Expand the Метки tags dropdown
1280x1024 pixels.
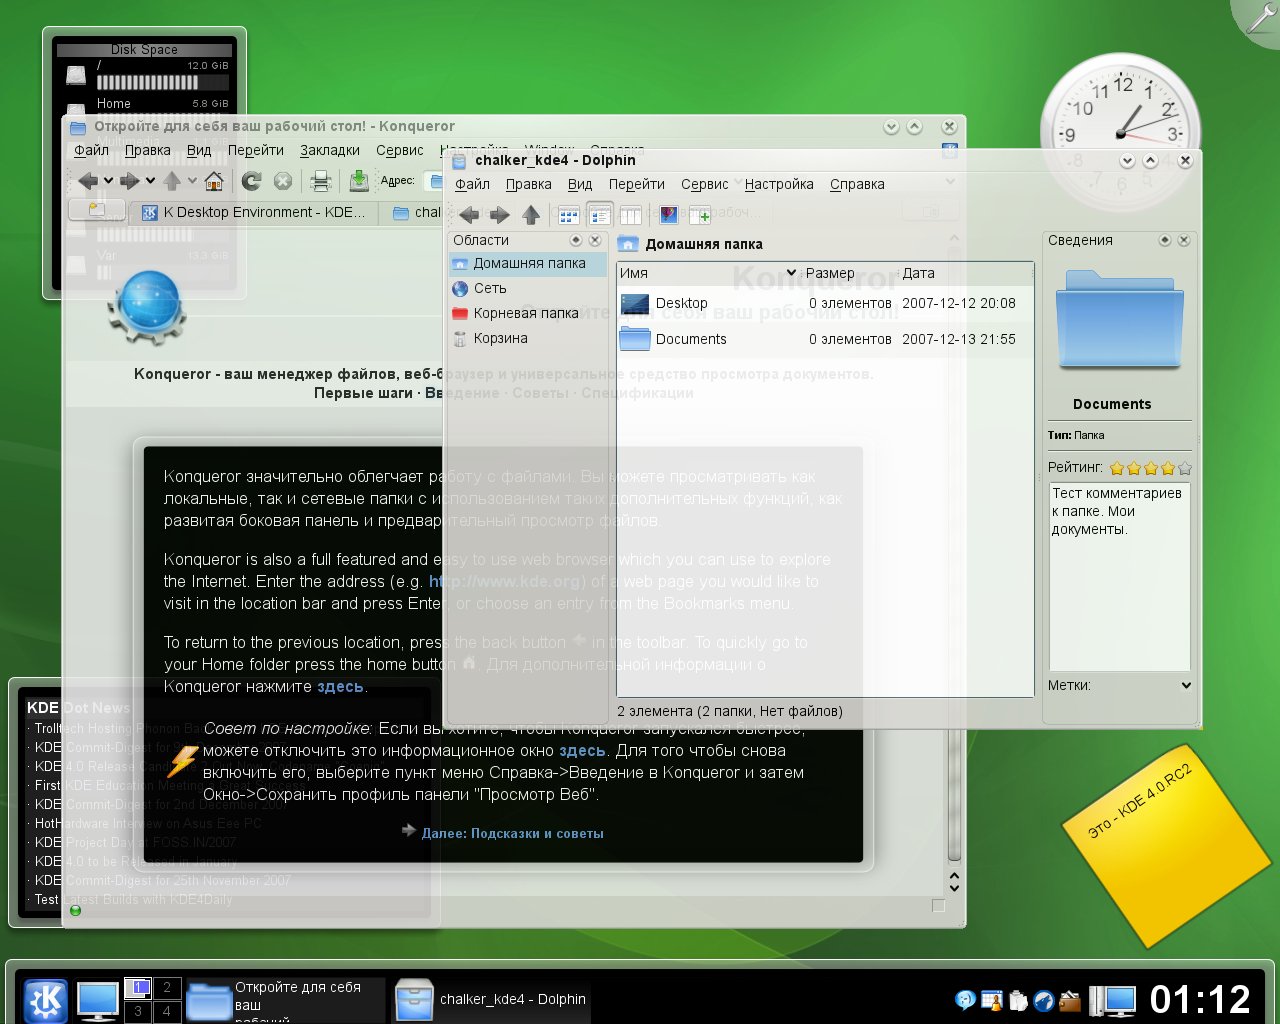point(1186,685)
